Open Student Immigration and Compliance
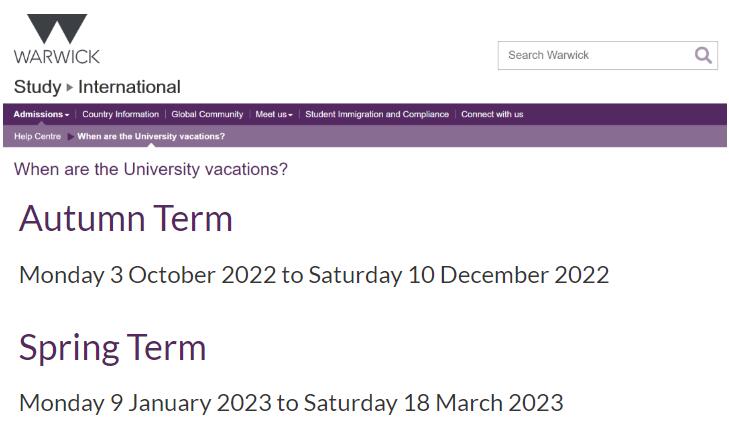Screen dimensions: 729x423 (377, 114)
